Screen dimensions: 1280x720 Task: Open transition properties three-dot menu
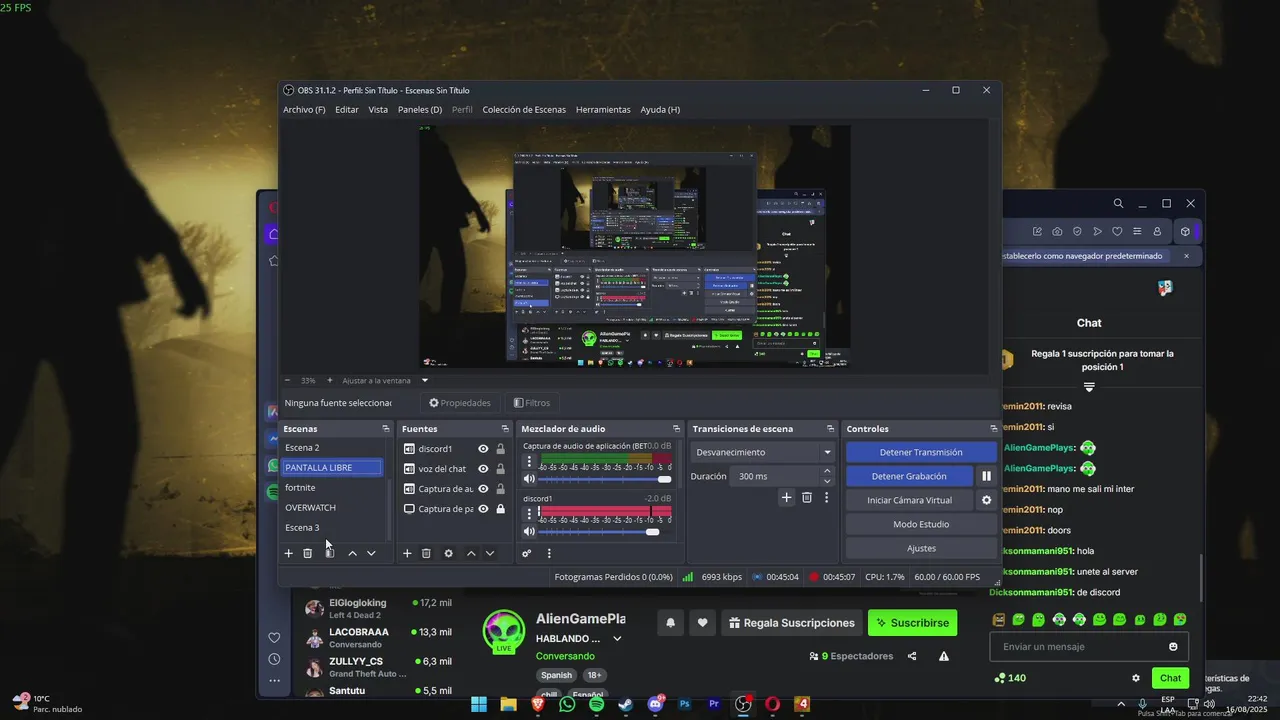click(826, 497)
